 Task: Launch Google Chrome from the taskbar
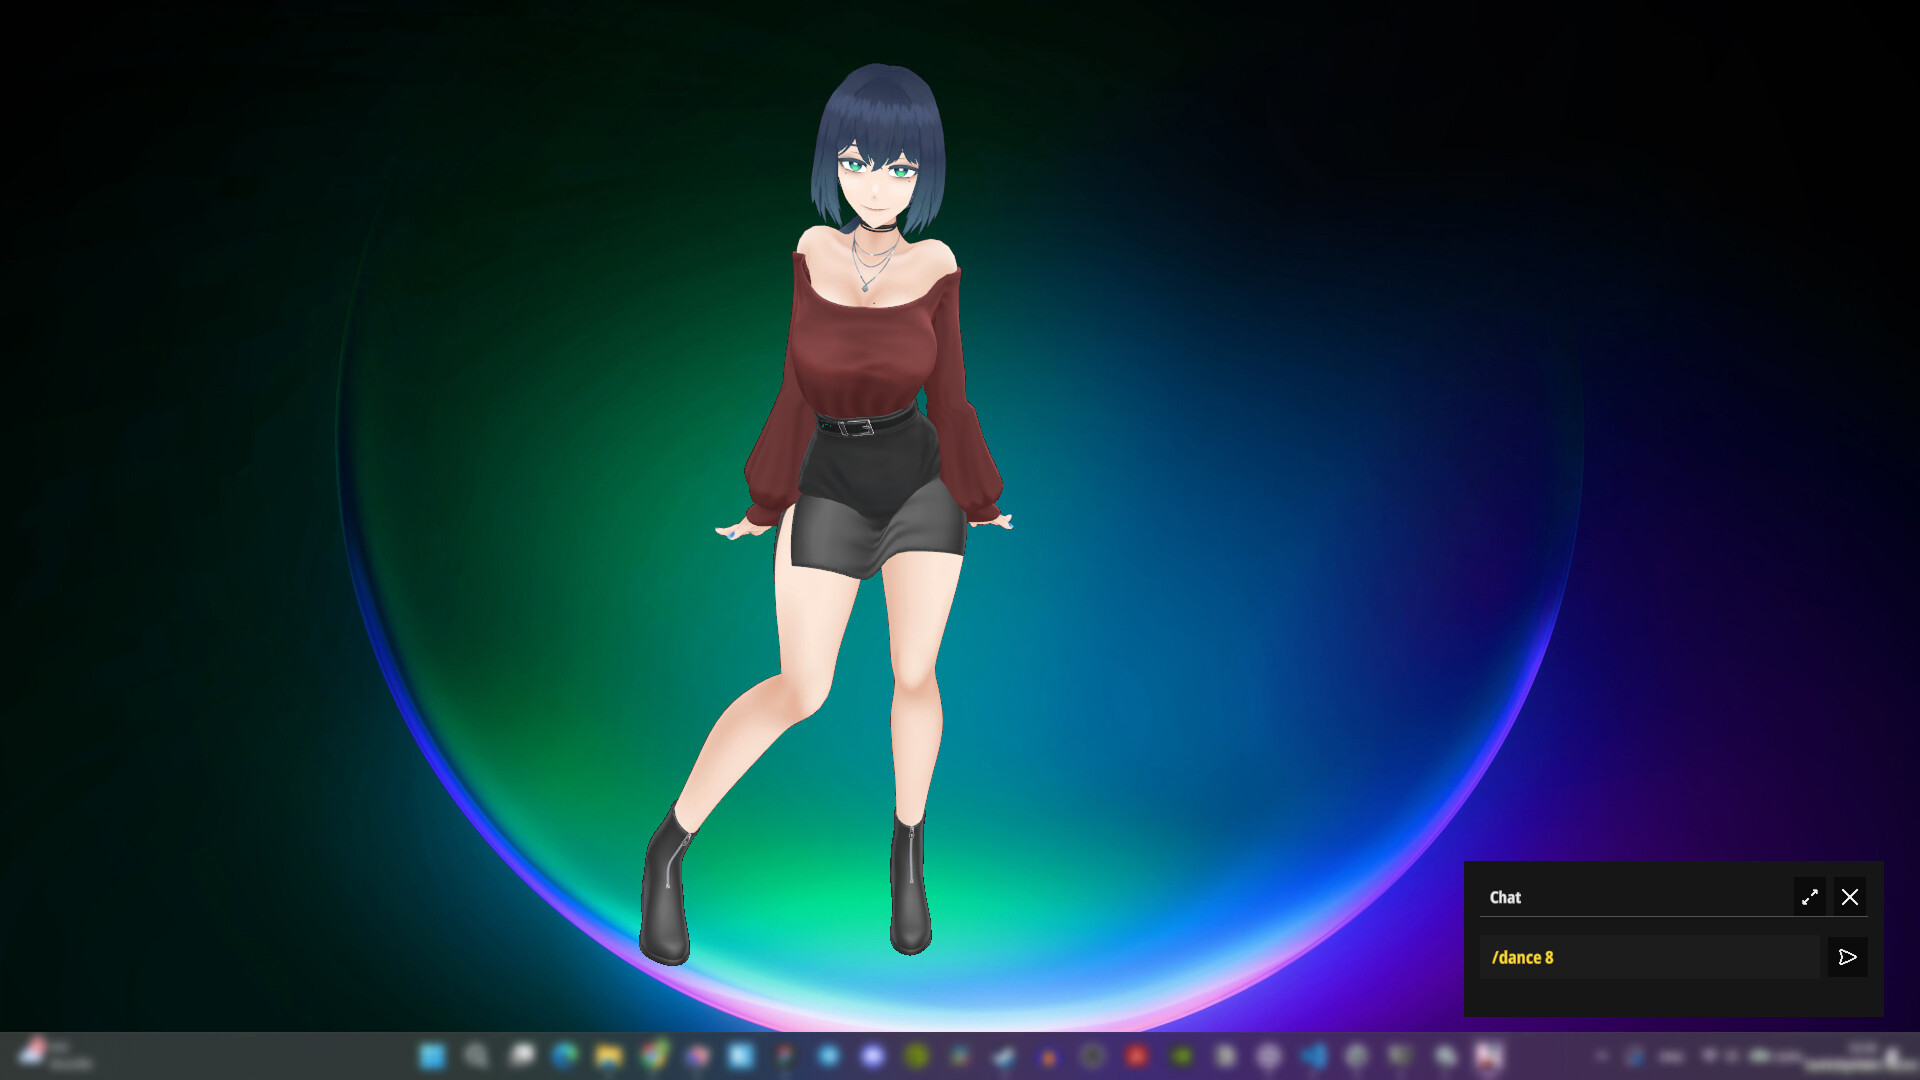click(653, 1057)
